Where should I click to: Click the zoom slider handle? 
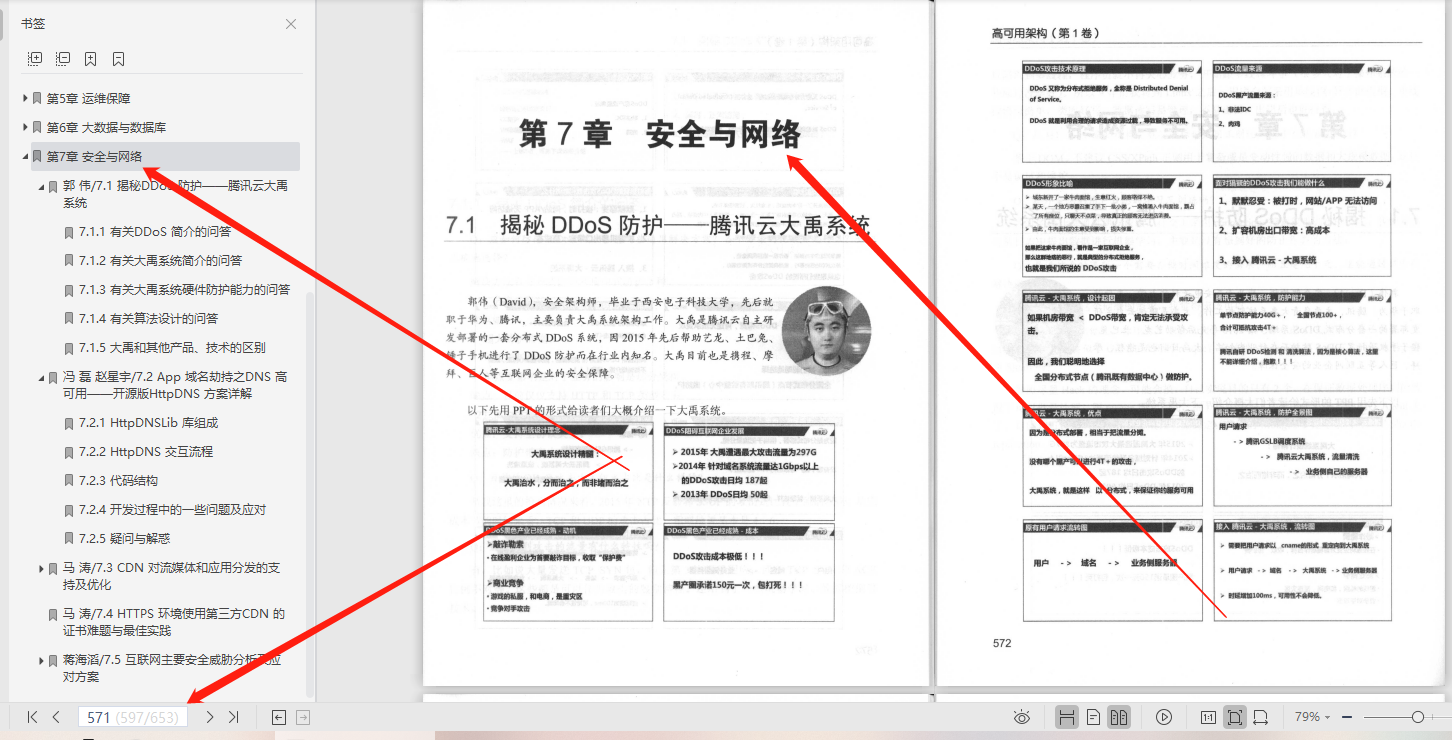coord(1418,717)
